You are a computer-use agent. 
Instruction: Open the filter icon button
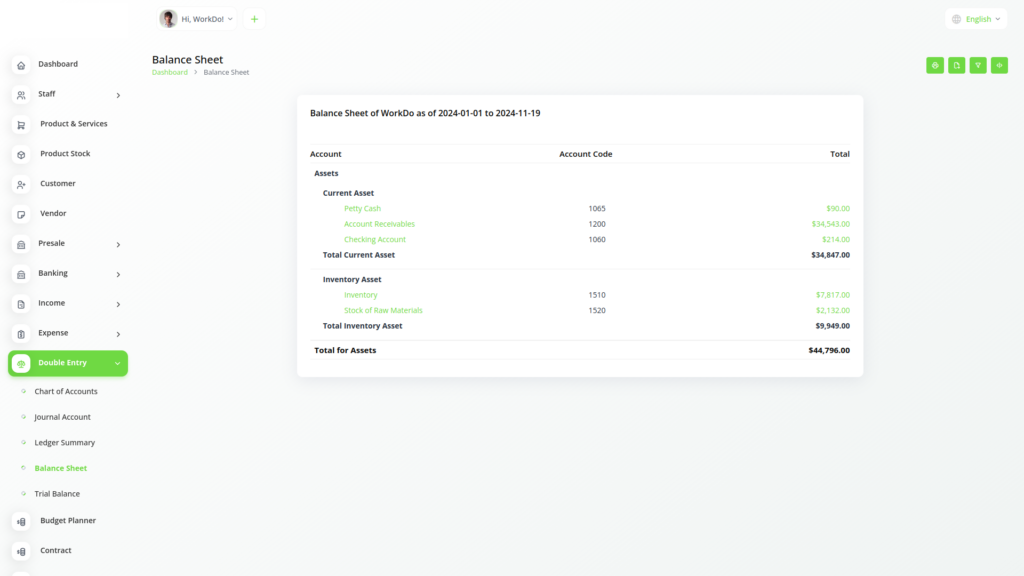(978, 65)
